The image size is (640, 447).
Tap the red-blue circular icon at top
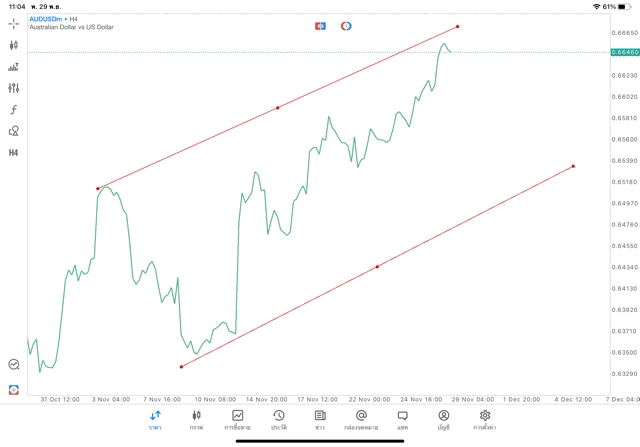pyautogui.click(x=346, y=25)
